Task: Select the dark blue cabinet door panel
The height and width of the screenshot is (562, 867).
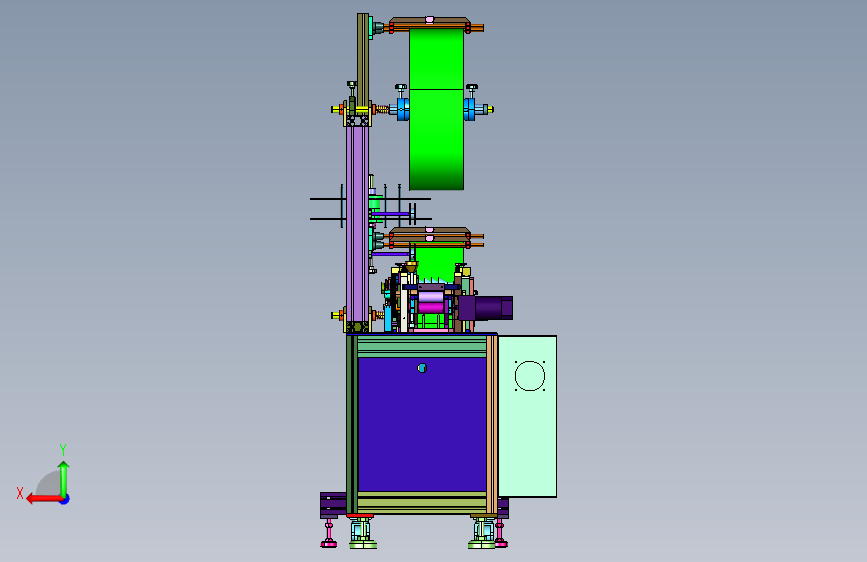Action: 422,424
